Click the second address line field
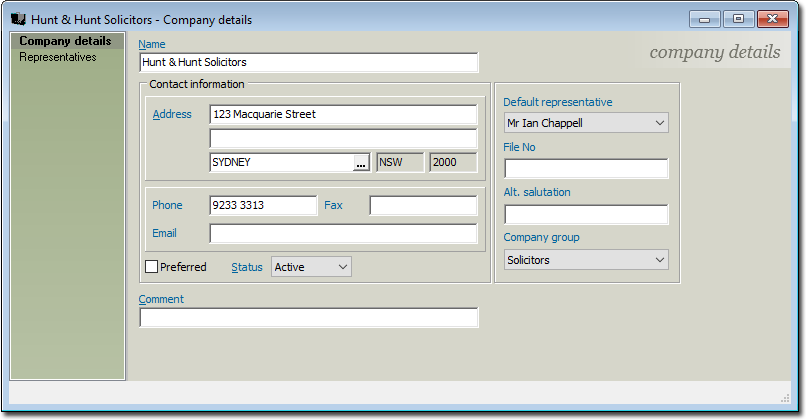 point(343,139)
